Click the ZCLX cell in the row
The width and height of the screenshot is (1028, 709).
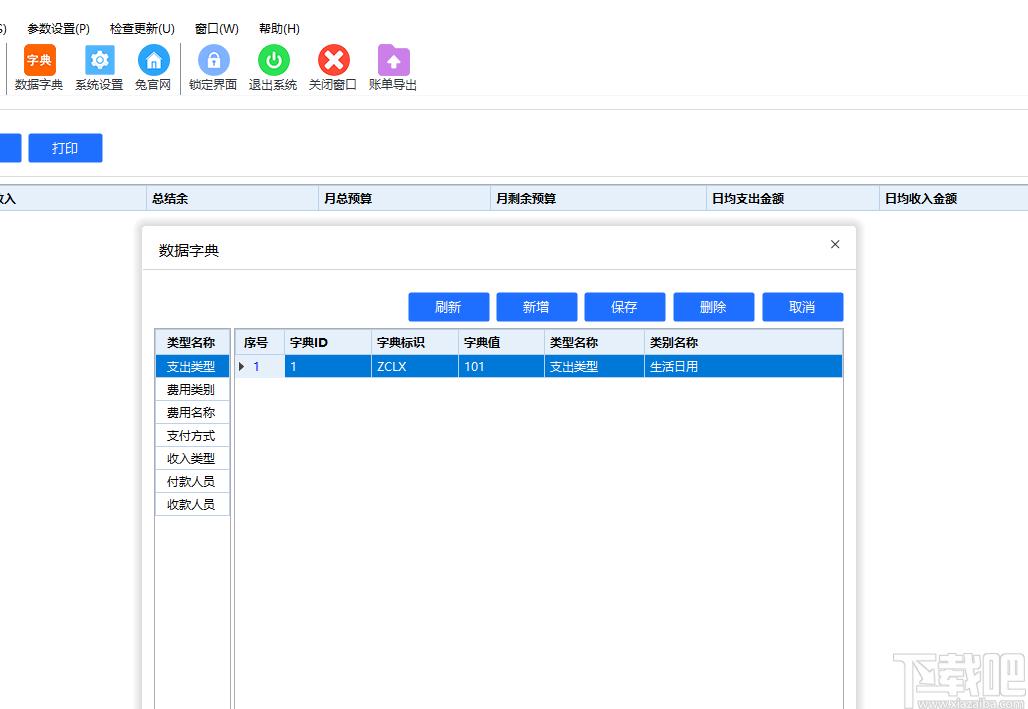tap(414, 367)
